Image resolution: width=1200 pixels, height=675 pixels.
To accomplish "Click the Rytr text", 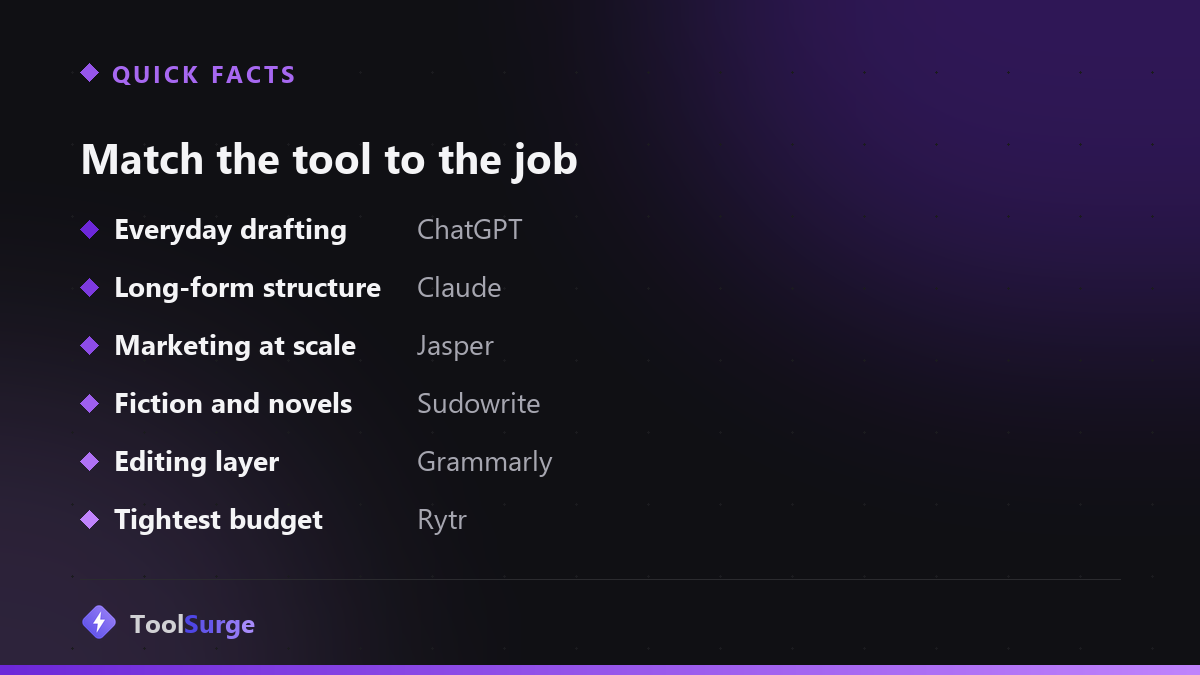I will click(441, 521).
